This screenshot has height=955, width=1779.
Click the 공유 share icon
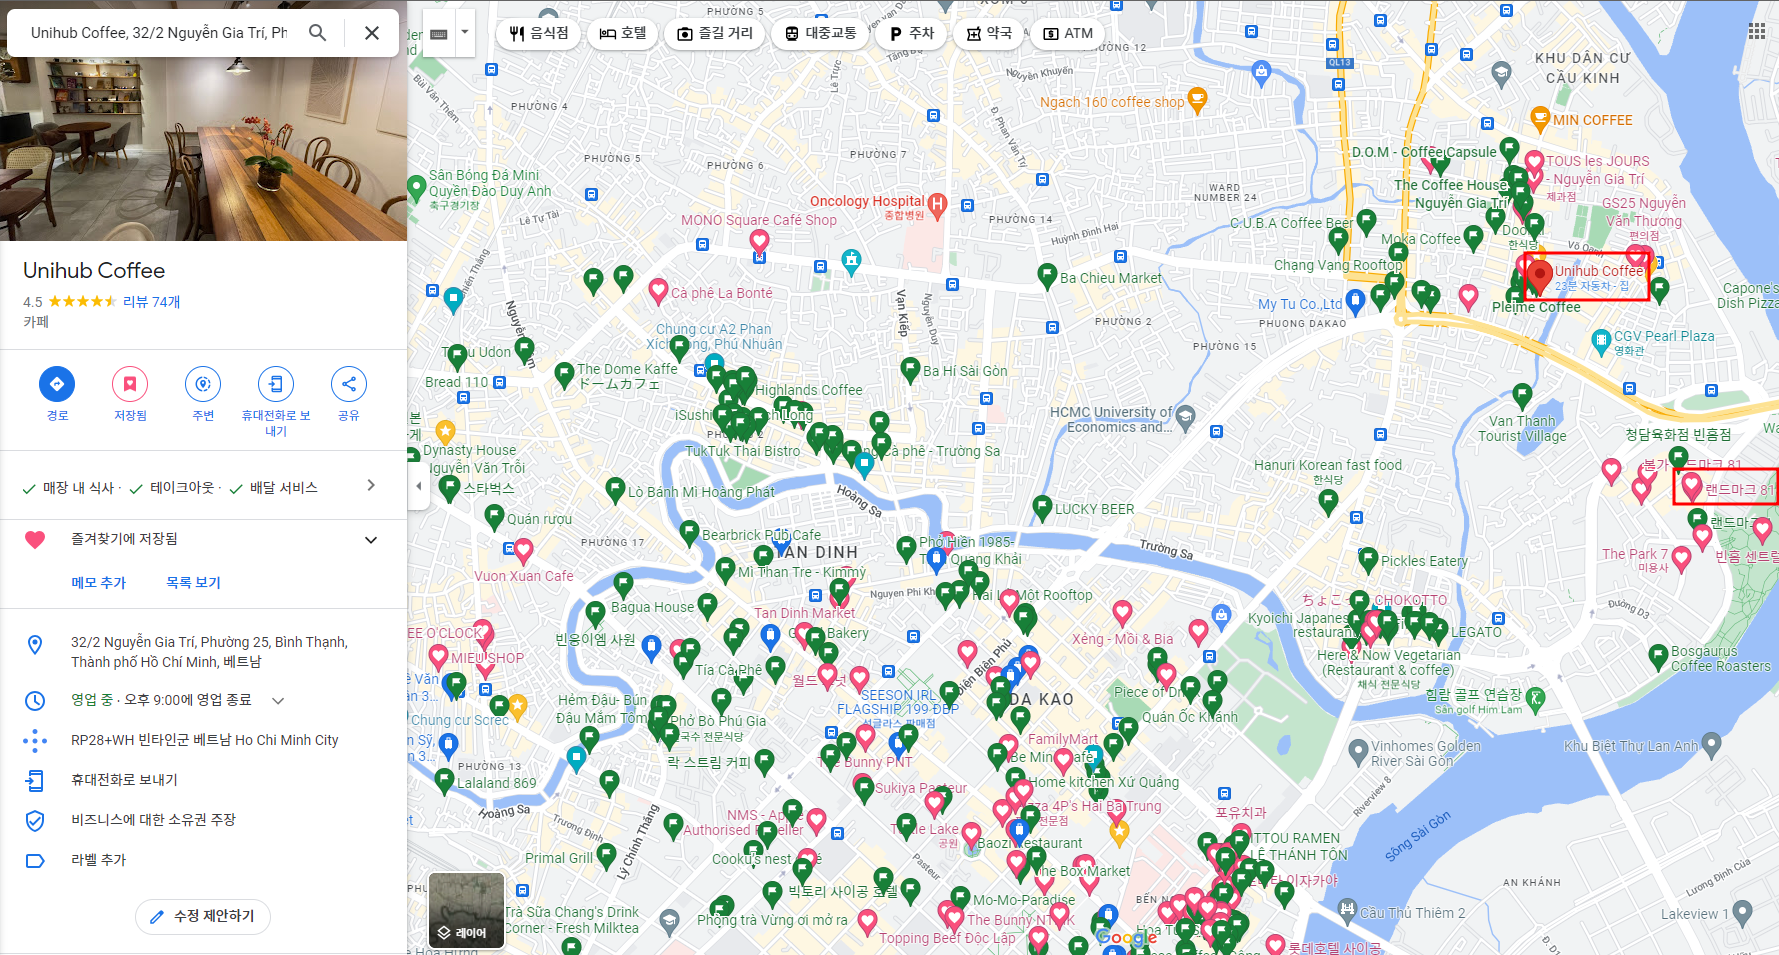tap(349, 384)
